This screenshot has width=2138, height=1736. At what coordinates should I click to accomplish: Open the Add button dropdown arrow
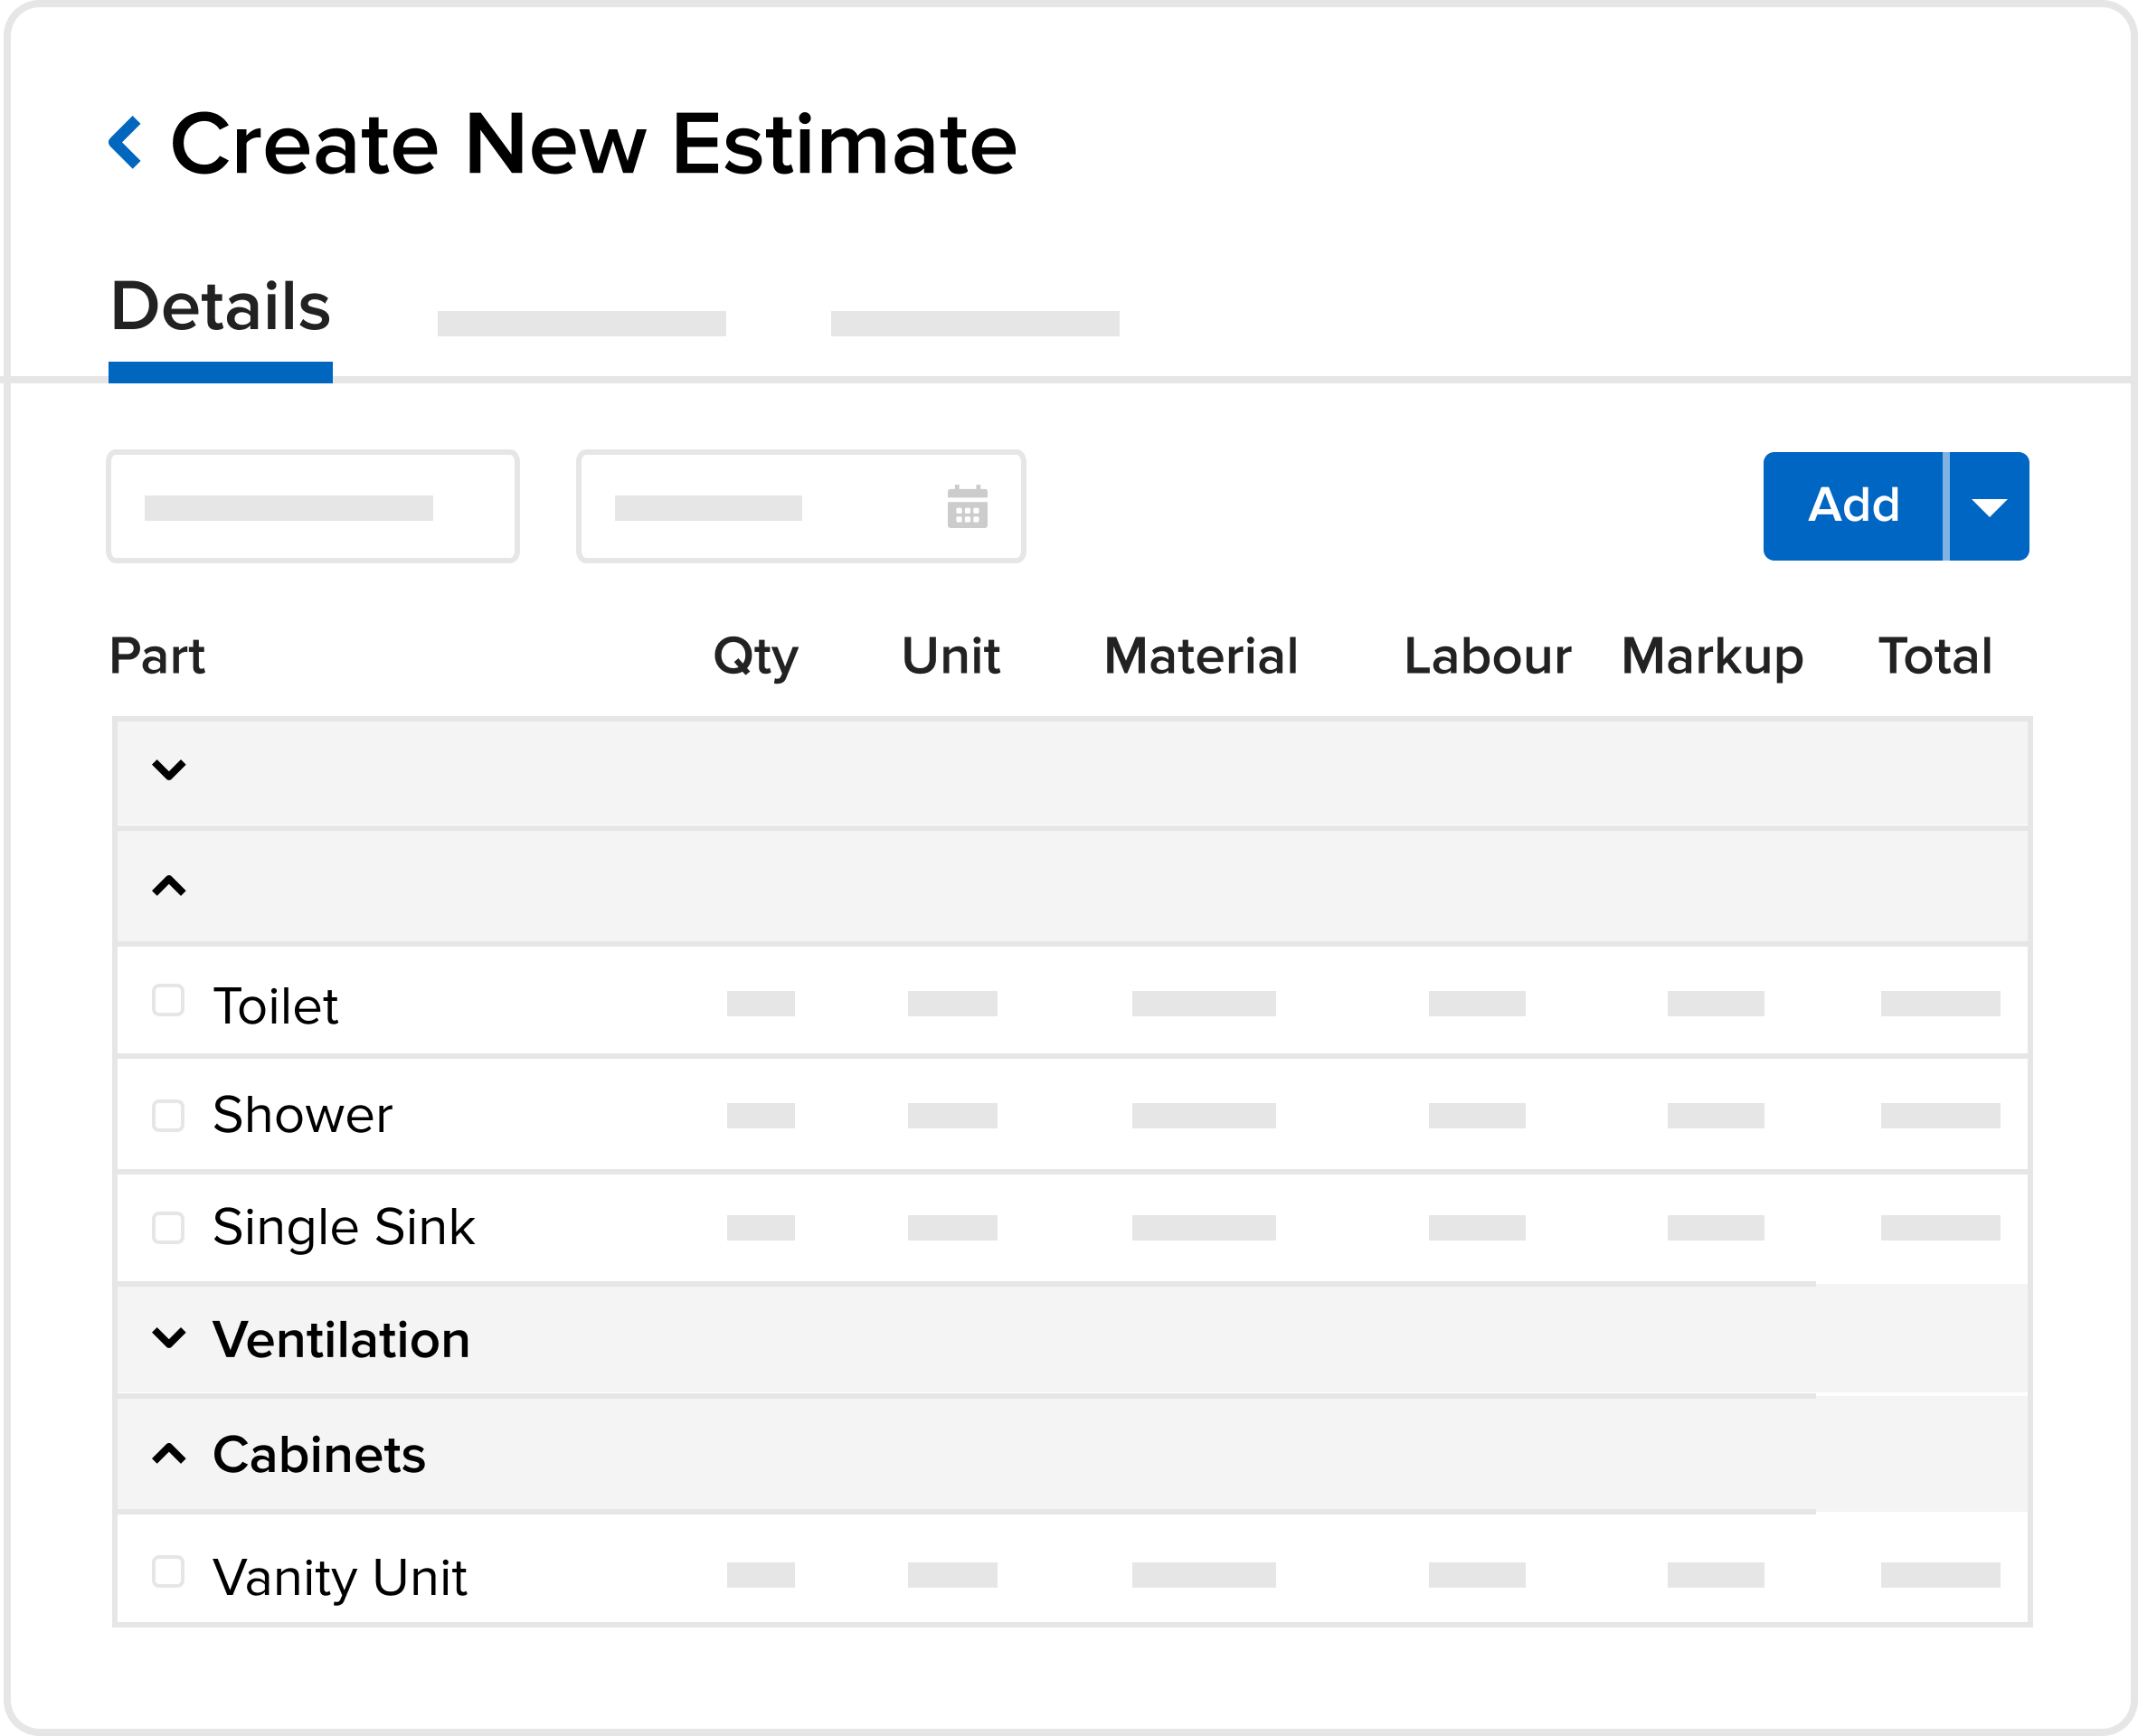click(1988, 507)
